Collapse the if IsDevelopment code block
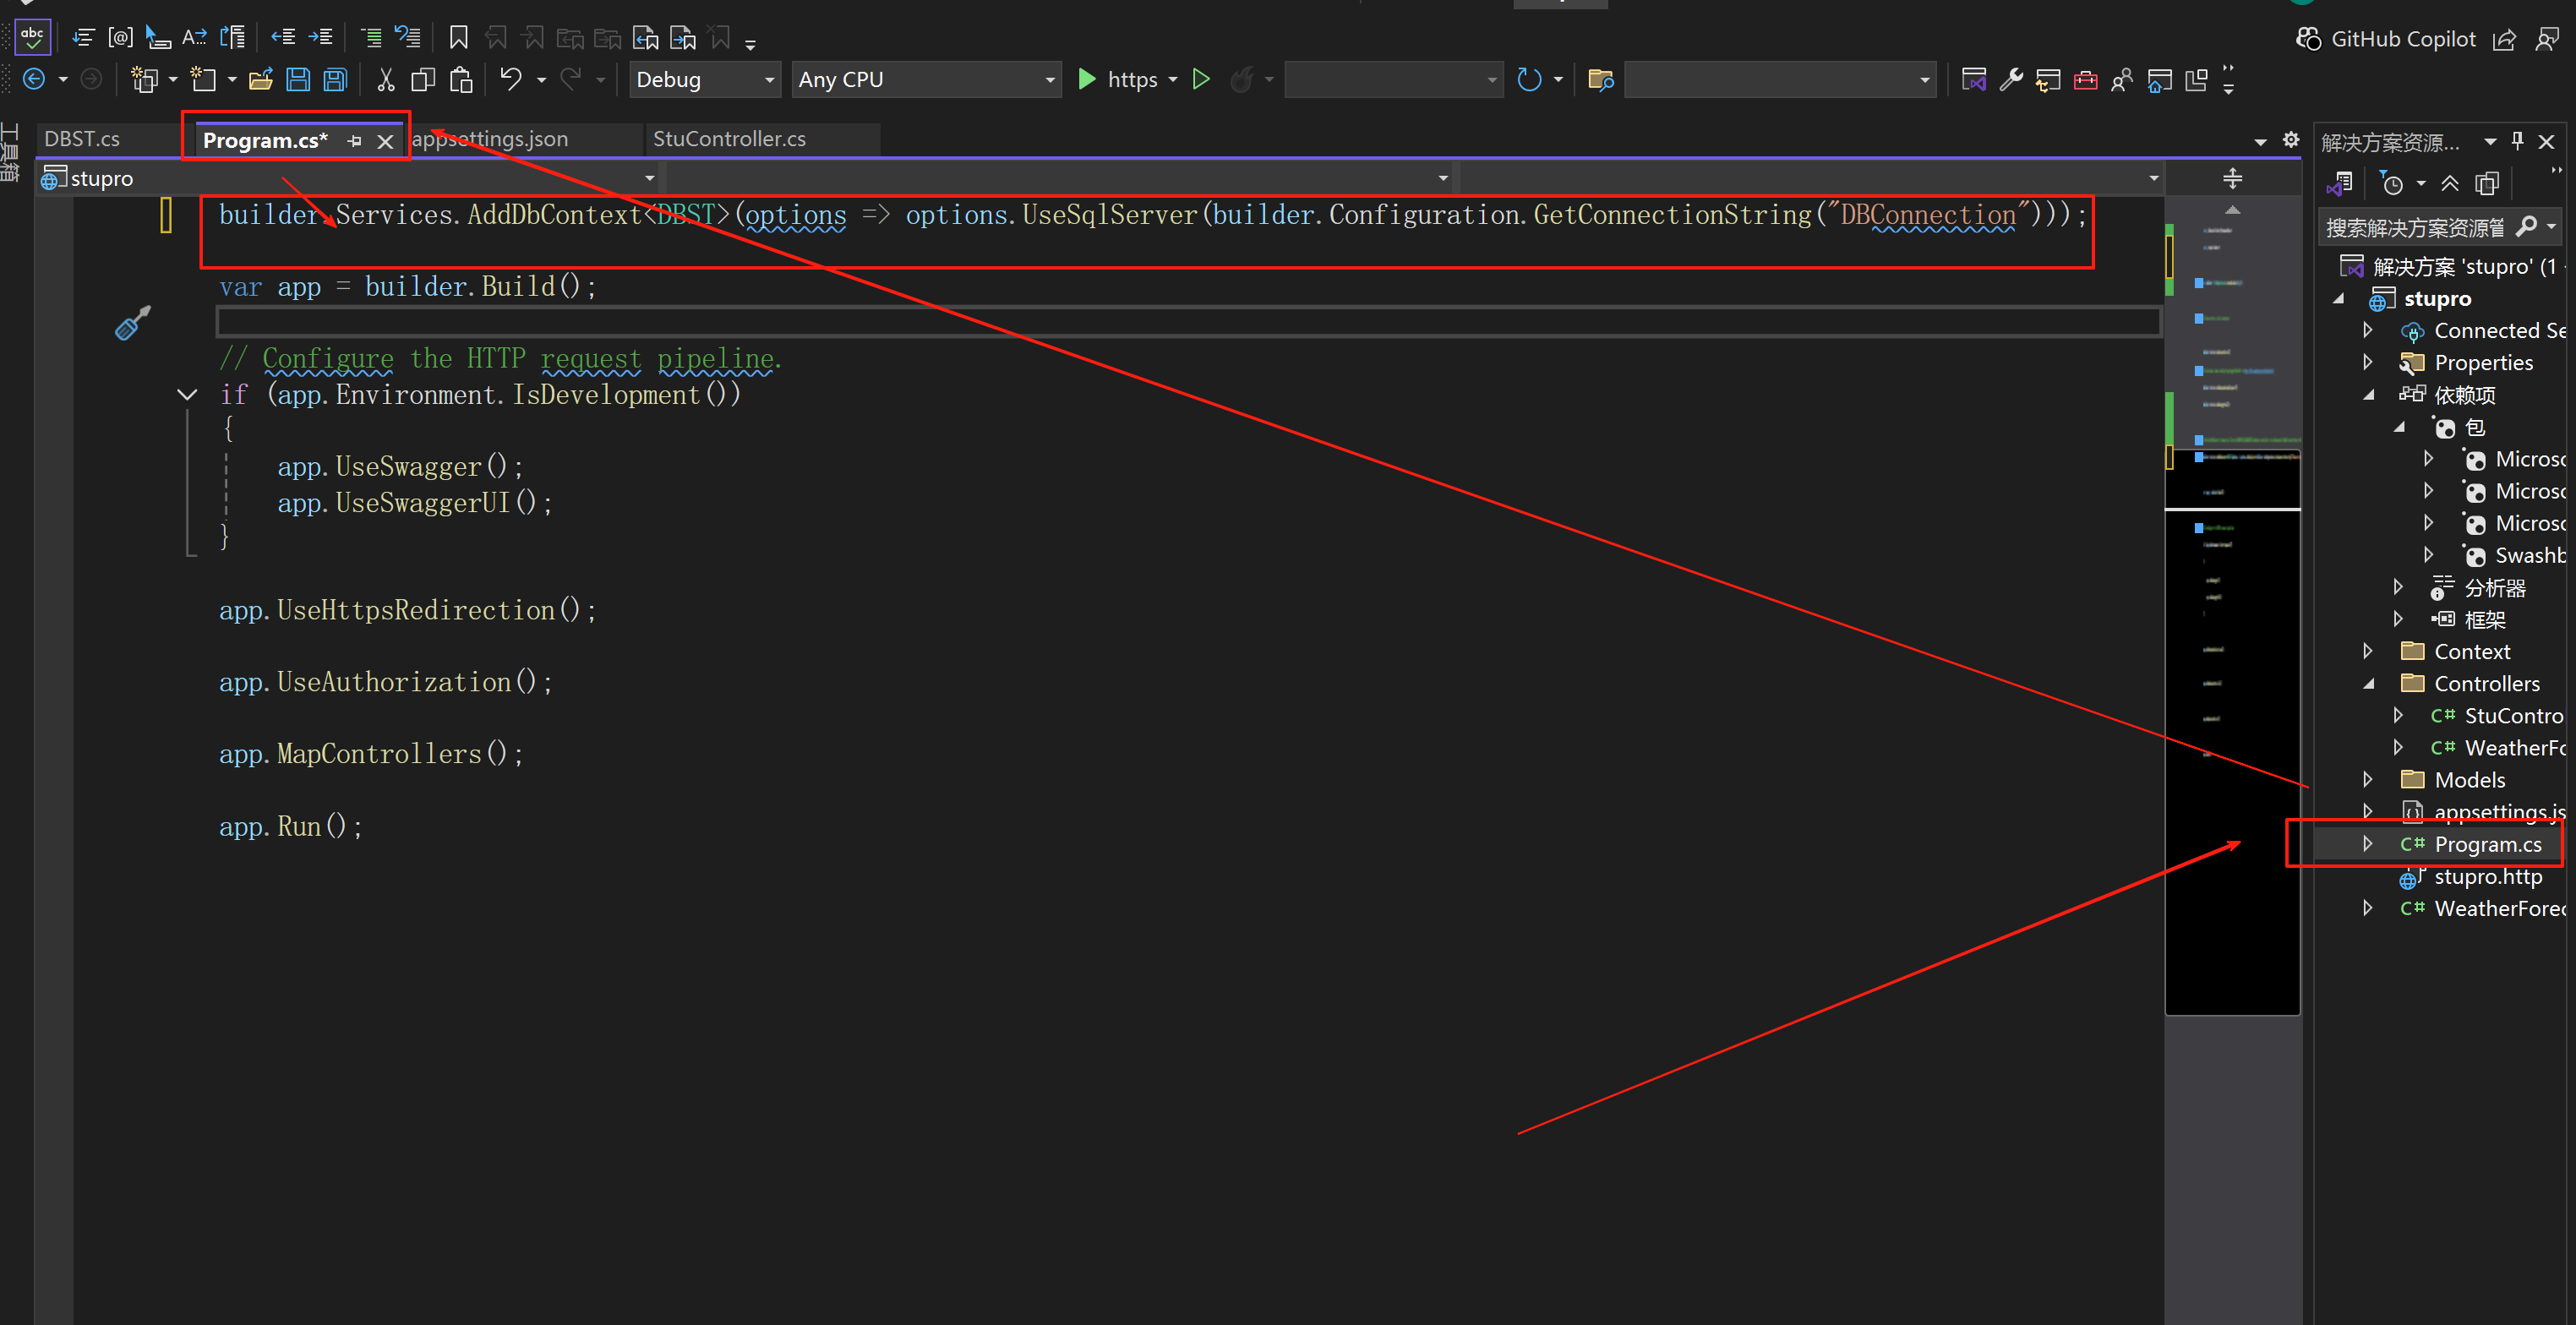The height and width of the screenshot is (1325, 2576). 187,395
